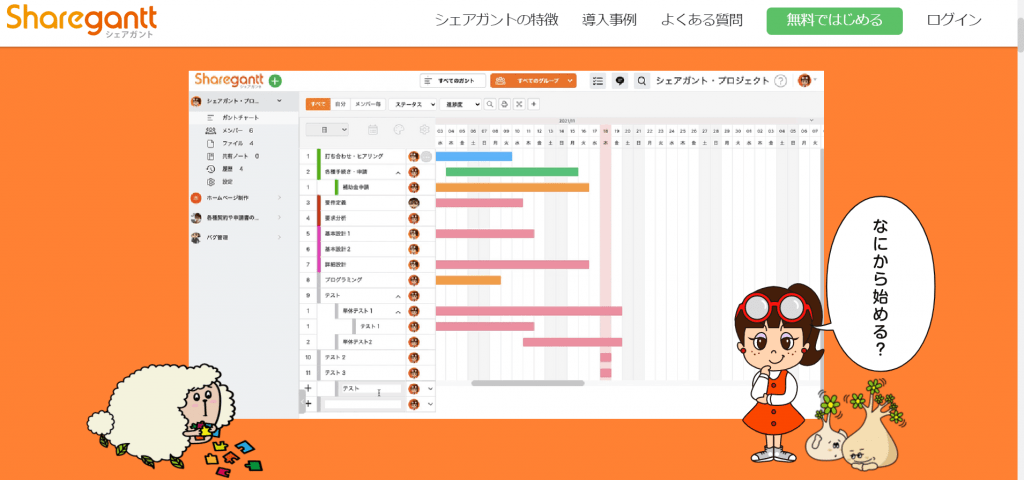Viewport: 1024px width, 480px height.
Task: Open the color palette icon above the task list
Action: click(398, 130)
